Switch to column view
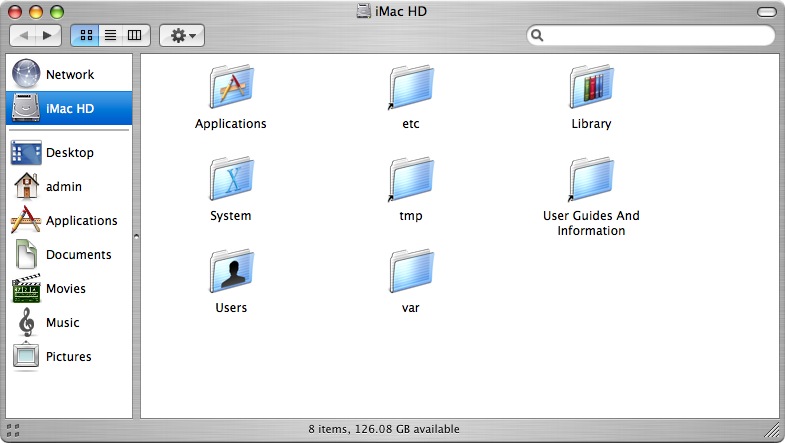The image size is (785, 443). (135, 36)
